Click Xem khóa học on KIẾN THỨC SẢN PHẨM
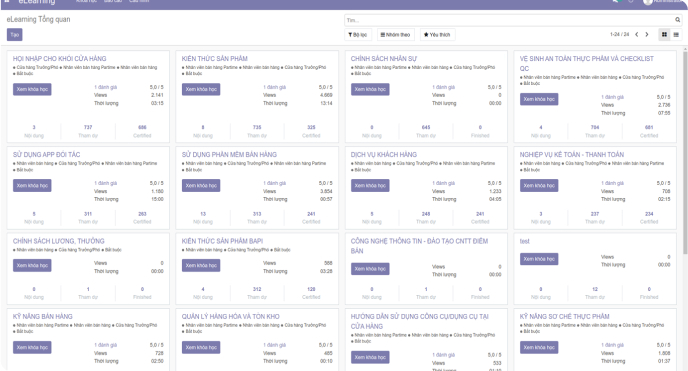688x371 pixels. [x=201, y=89]
